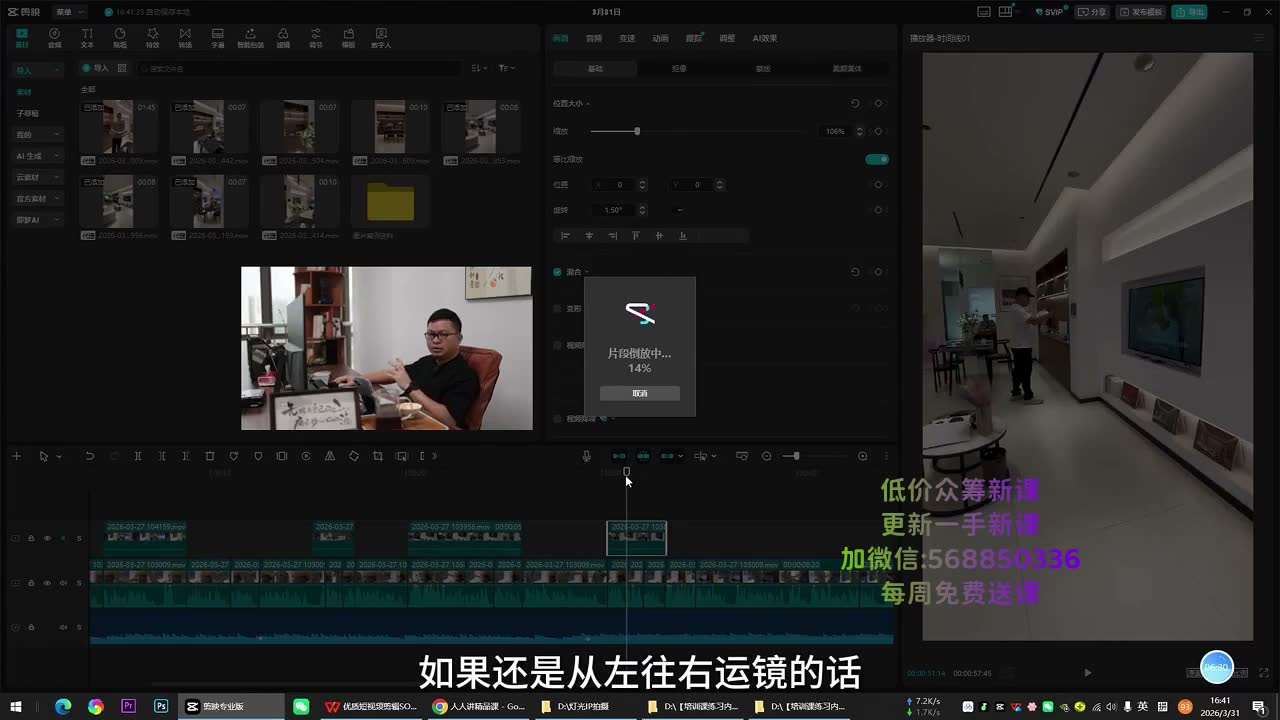This screenshot has height=720, width=1280.
Task: Open the 特效 effects tab
Action: tap(152, 38)
